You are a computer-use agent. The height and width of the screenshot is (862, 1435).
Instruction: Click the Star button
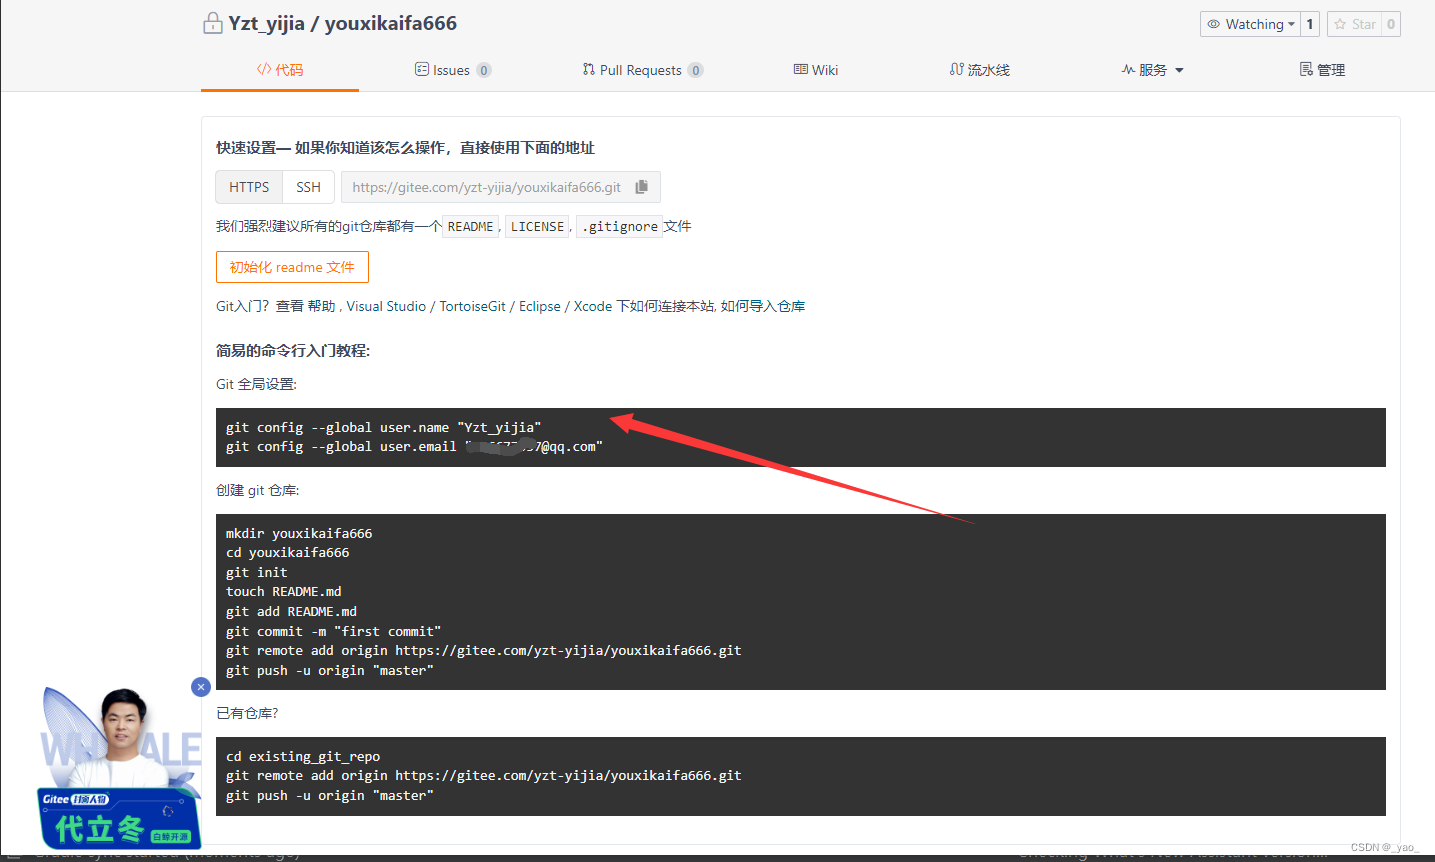pos(1355,24)
